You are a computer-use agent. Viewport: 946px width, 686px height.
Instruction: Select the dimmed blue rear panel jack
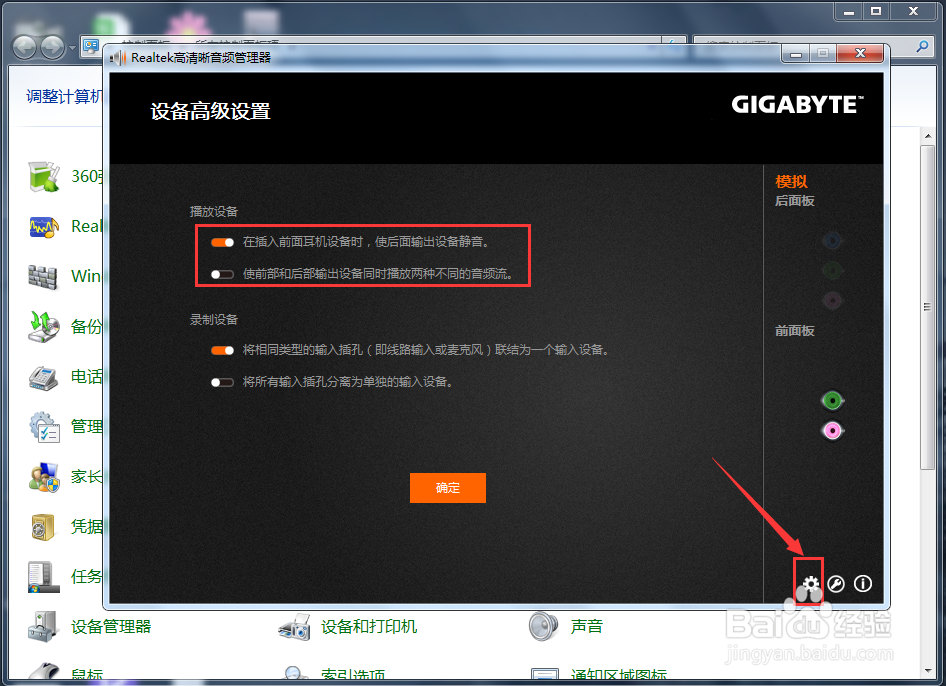(x=833, y=241)
